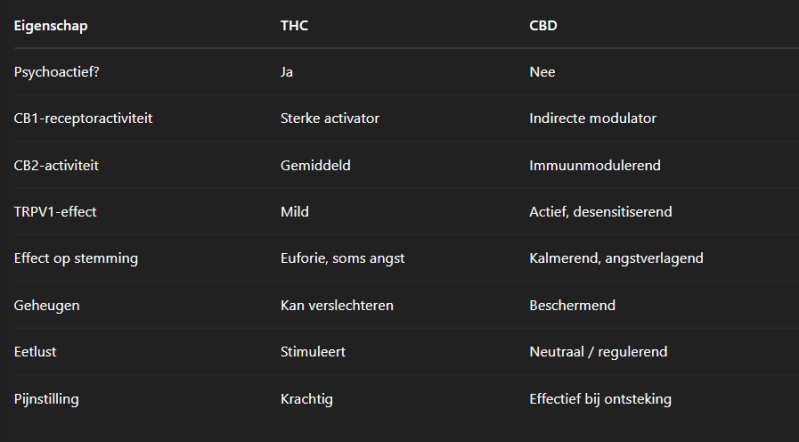The image size is (799, 442).
Task: Click the Sterke activator cell
Action: (x=330, y=118)
